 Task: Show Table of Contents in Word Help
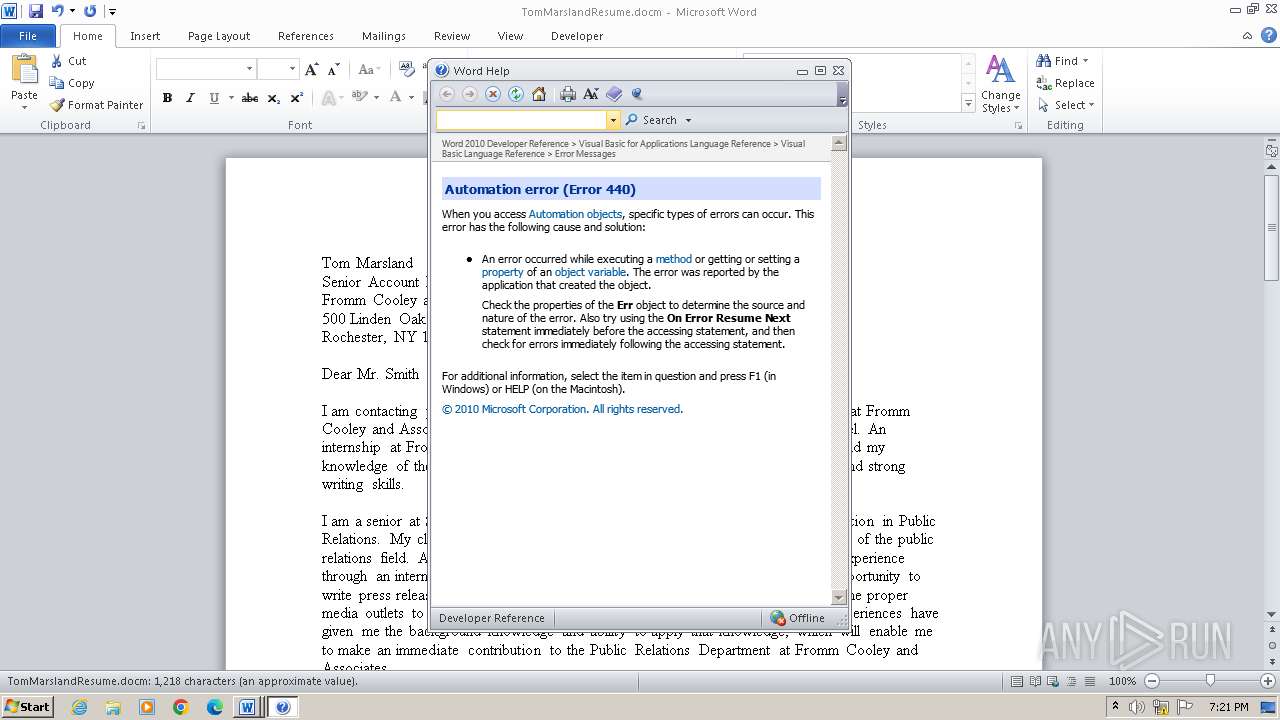[614, 94]
